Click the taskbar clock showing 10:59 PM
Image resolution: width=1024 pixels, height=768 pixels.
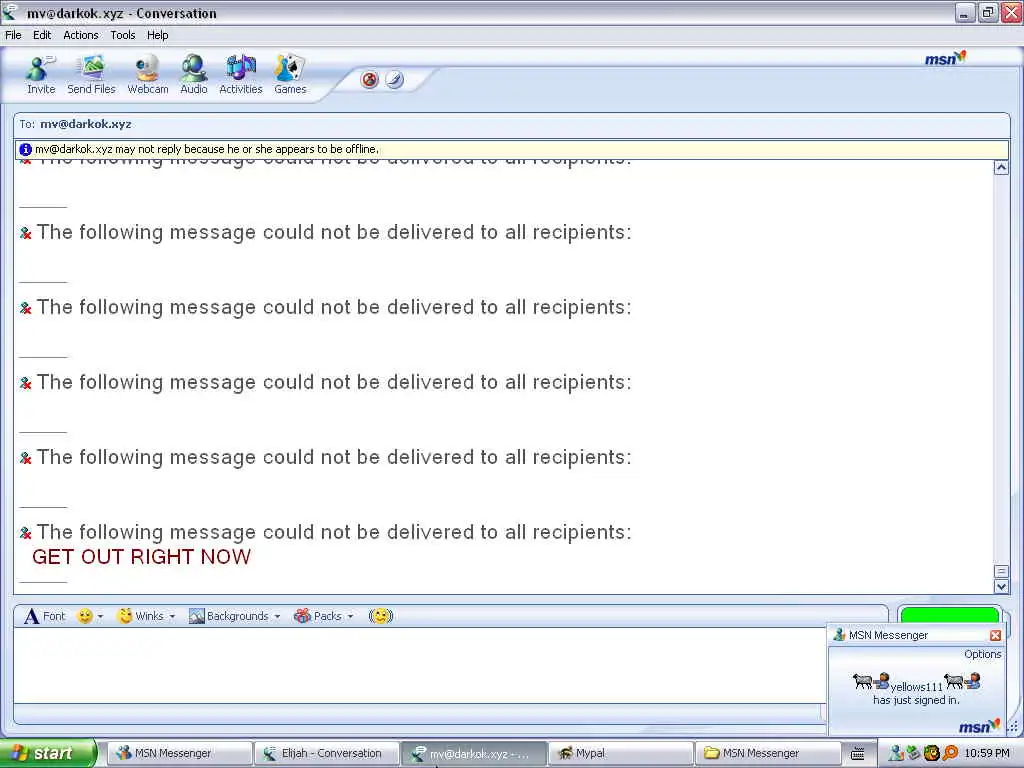pos(987,753)
